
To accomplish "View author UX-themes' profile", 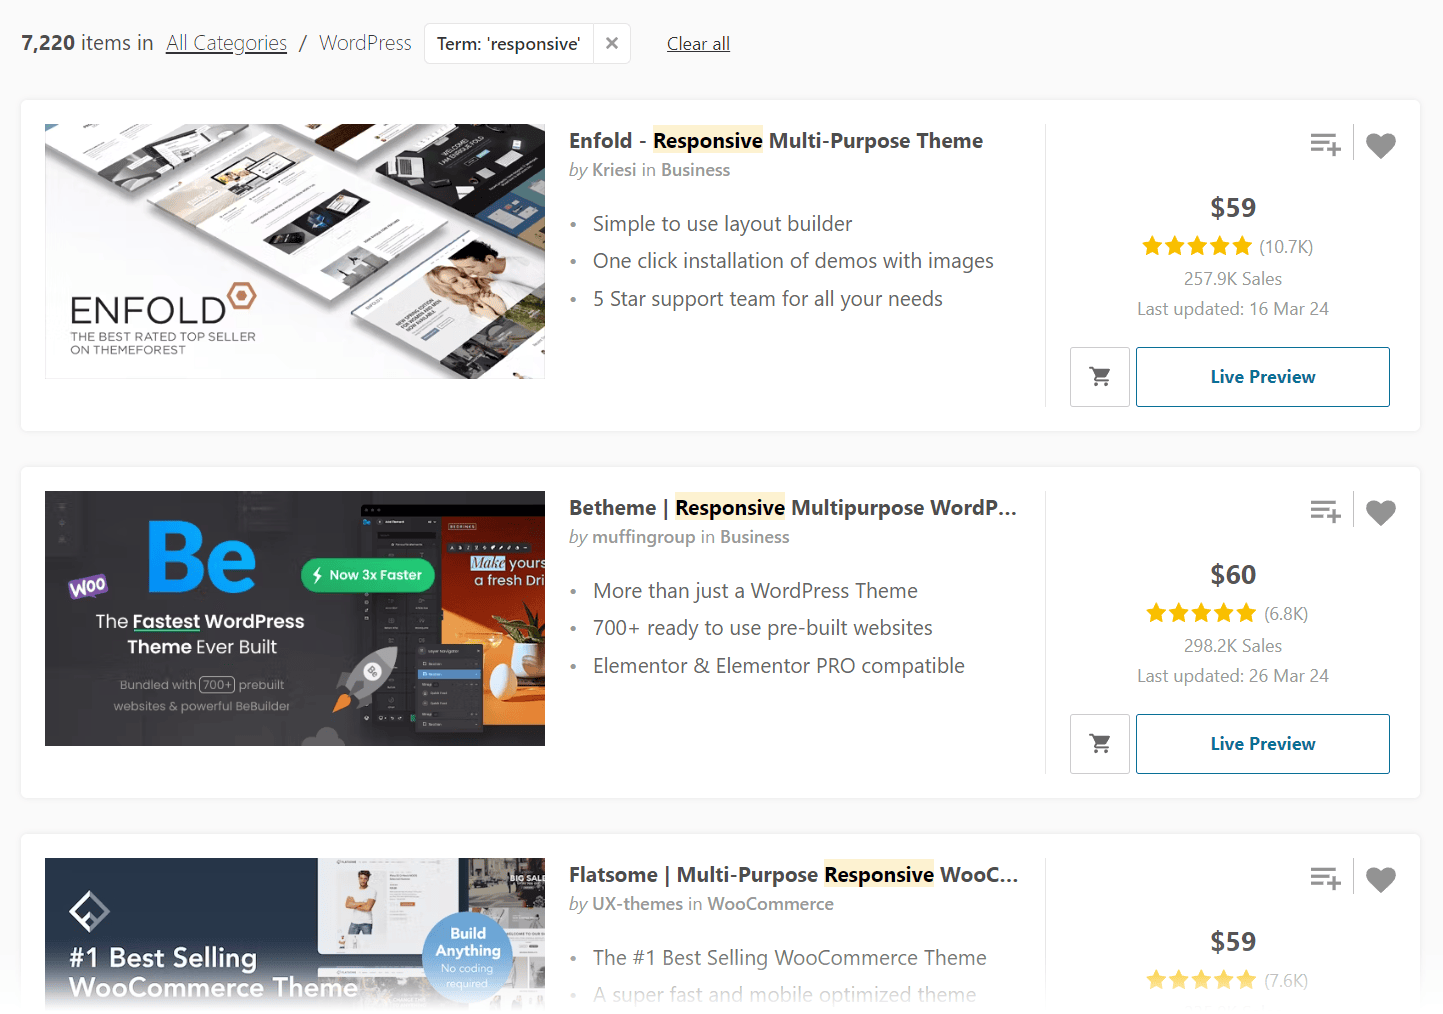I will click(637, 904).
